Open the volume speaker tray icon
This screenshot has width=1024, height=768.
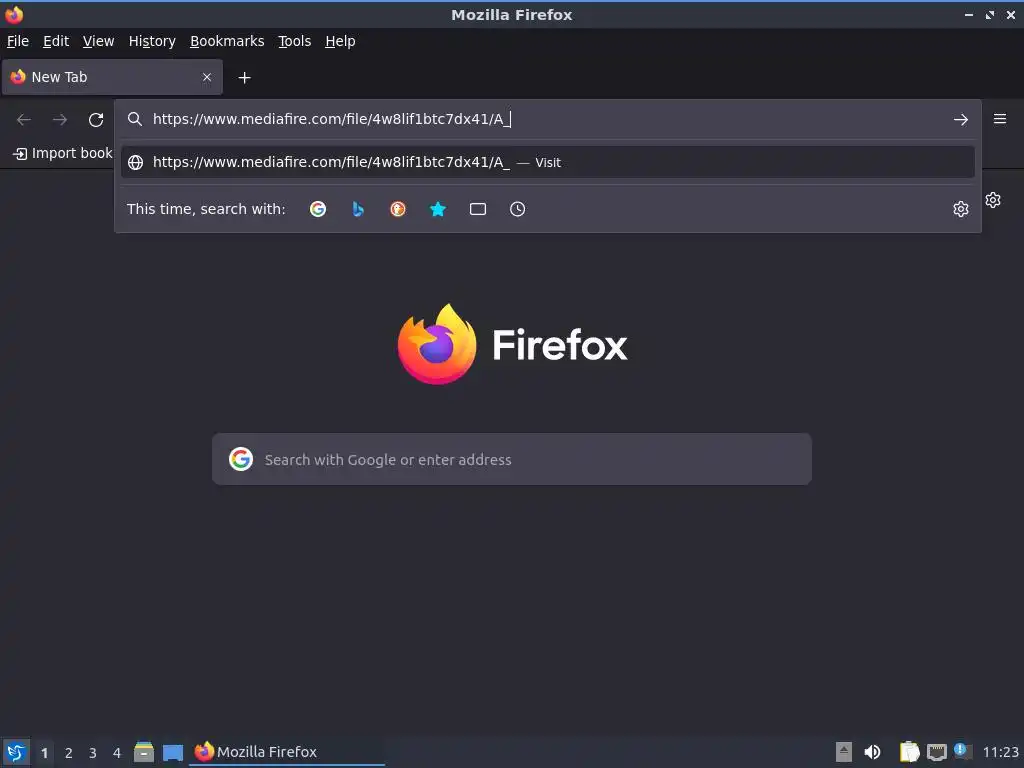pos(872,752)
